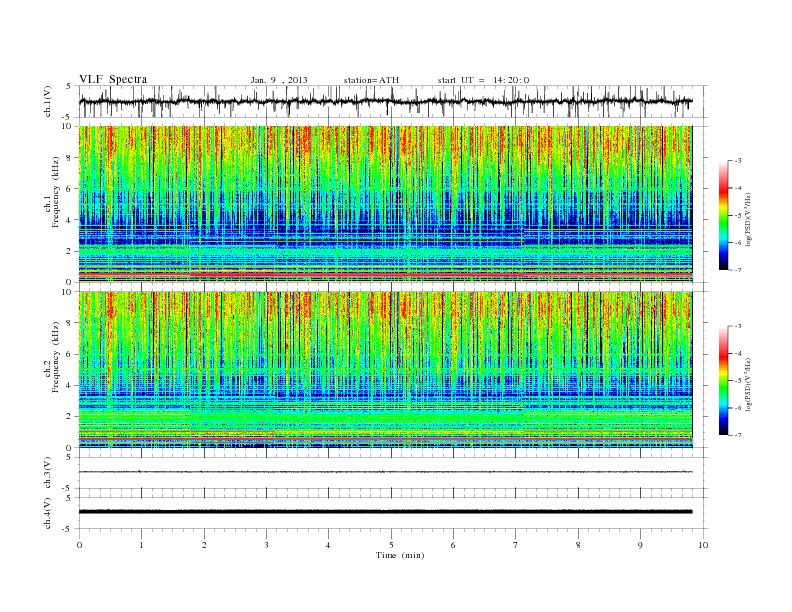The height and width of the screenshot is (612, 792).
Task: Click the "-5" label on ch.1 color bar
Action: tap(737, 216)
